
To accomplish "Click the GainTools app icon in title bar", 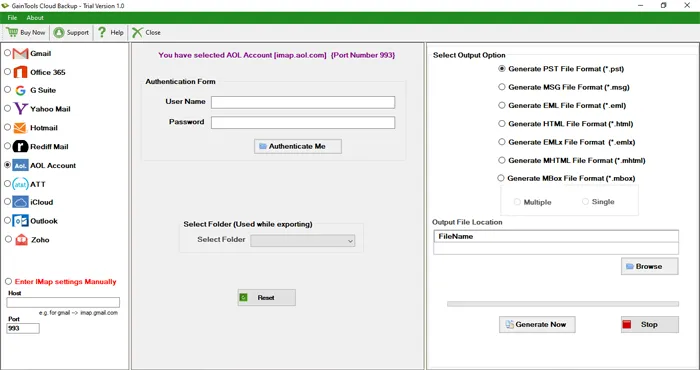I will (x=5, y=6).
